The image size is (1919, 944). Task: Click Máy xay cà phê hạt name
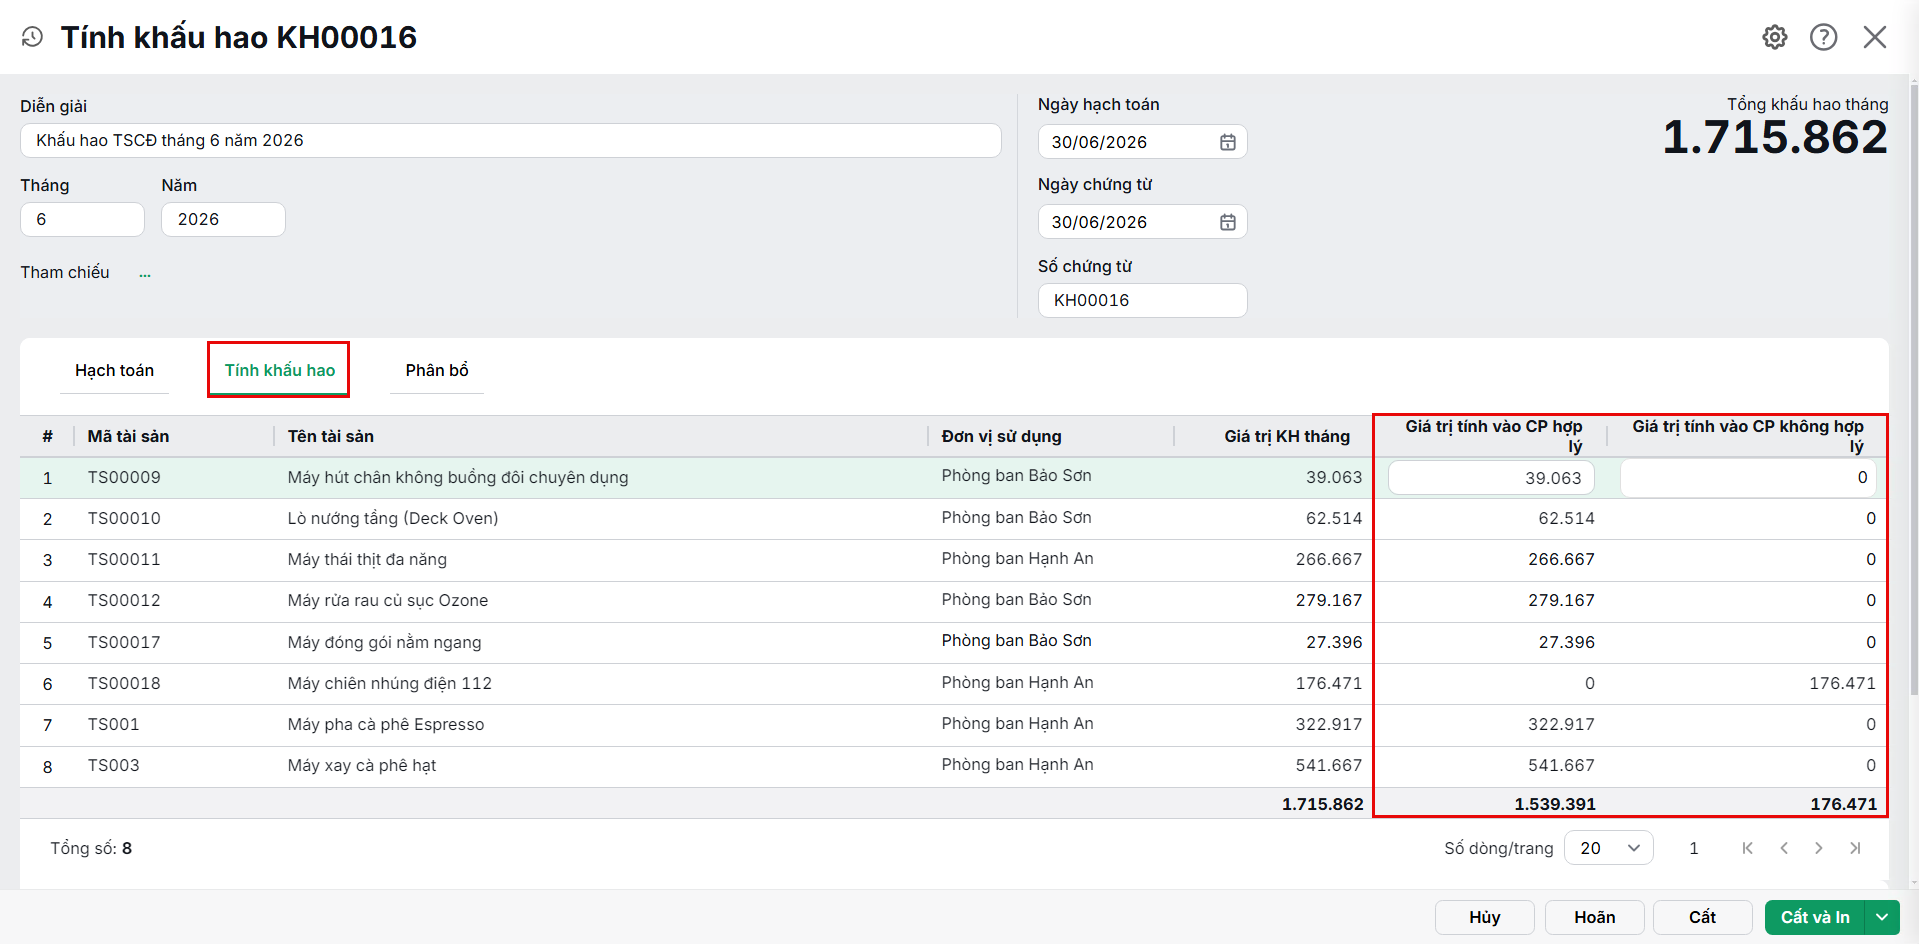[362, 766]
